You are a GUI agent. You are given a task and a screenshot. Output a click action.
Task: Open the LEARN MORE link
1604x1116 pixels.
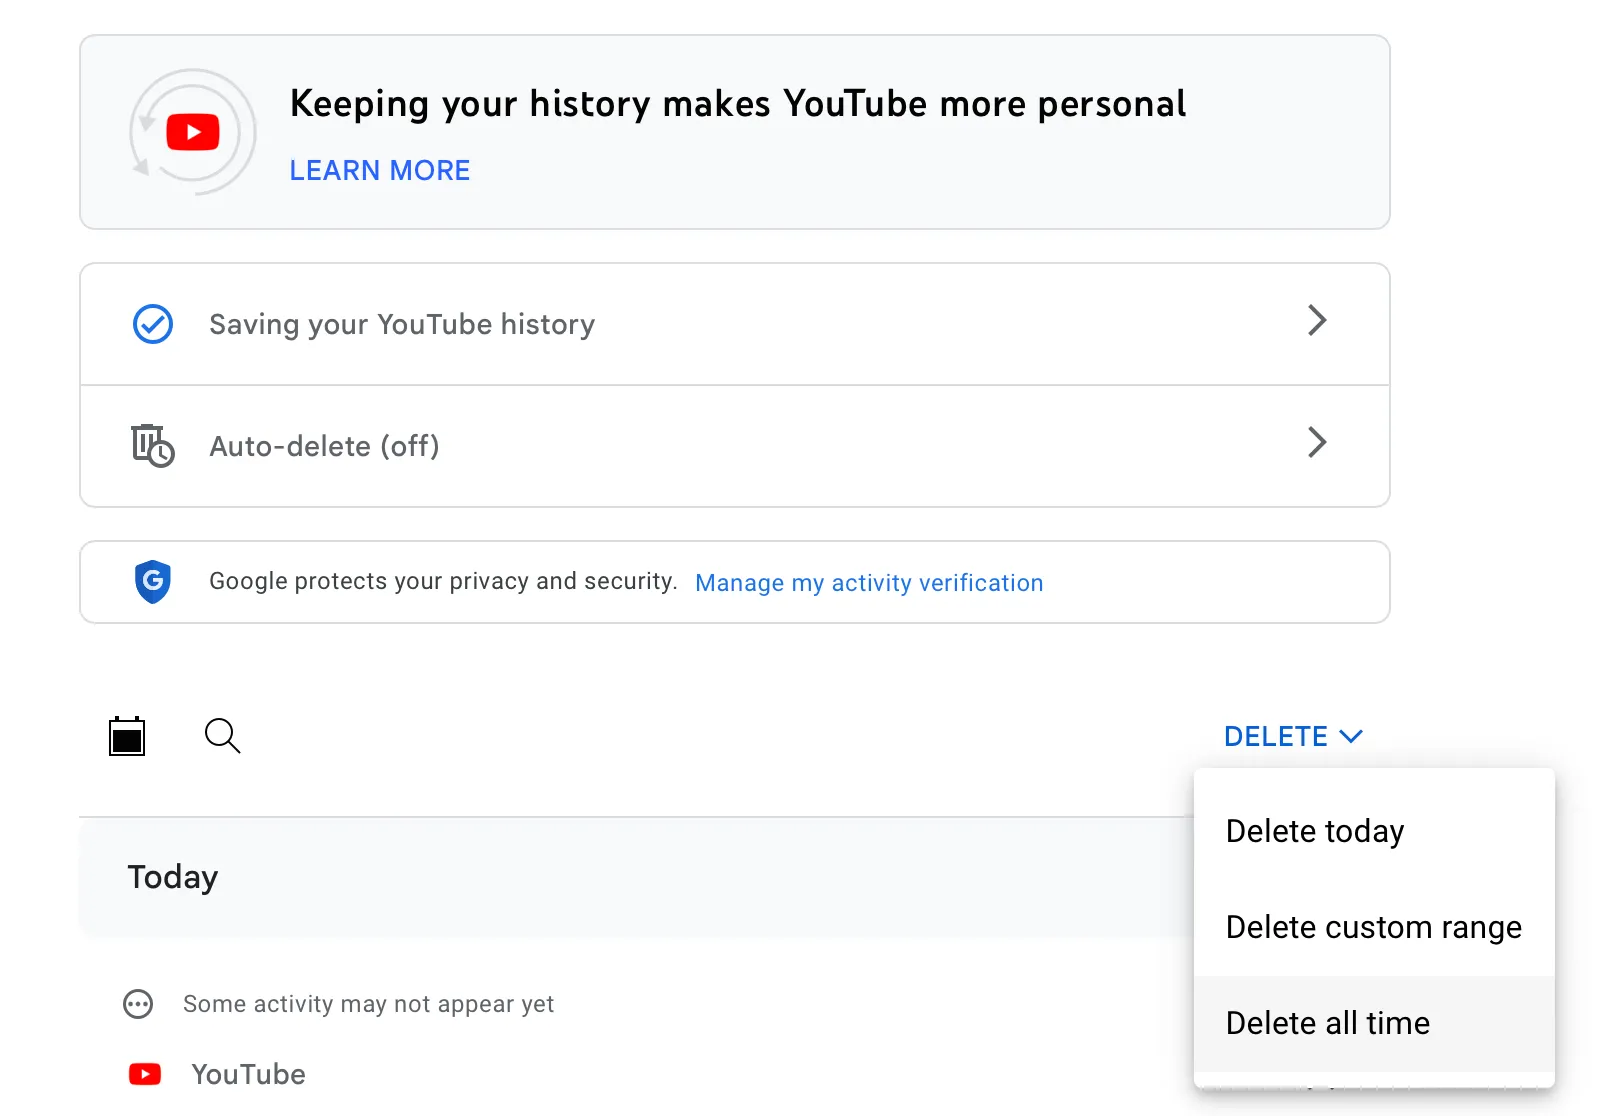tap(380, 170)
